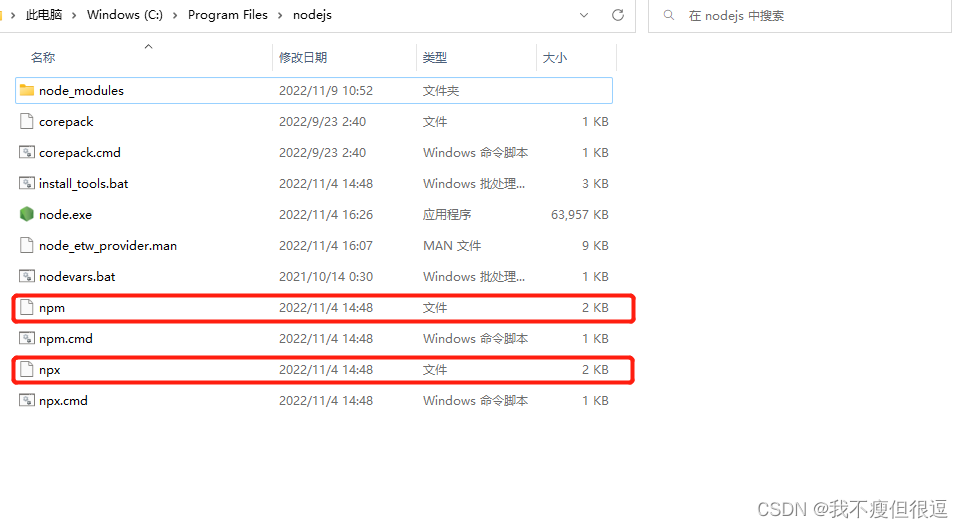Click the 2021/10/14 0:30 date of nodevars.bat

[x=326, y=276]
